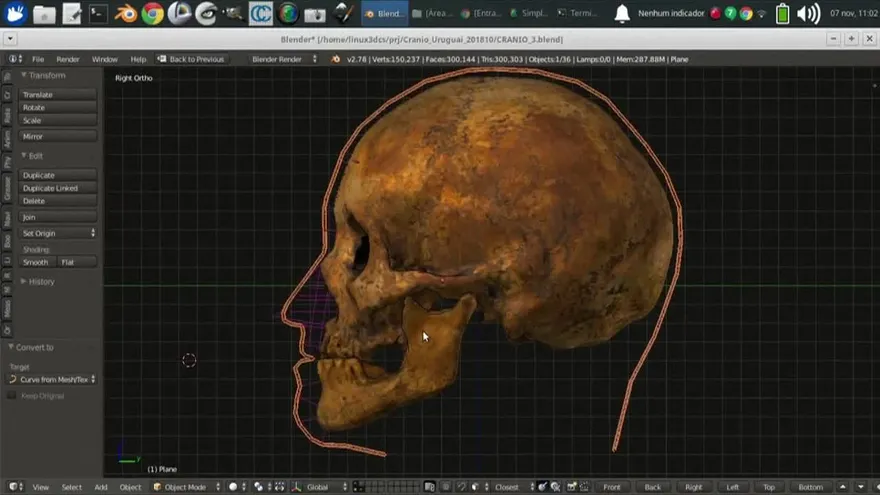This screenshot has height=495, width=880.
Task: Click the volume speaker icon
Action: tap(809, 14)
